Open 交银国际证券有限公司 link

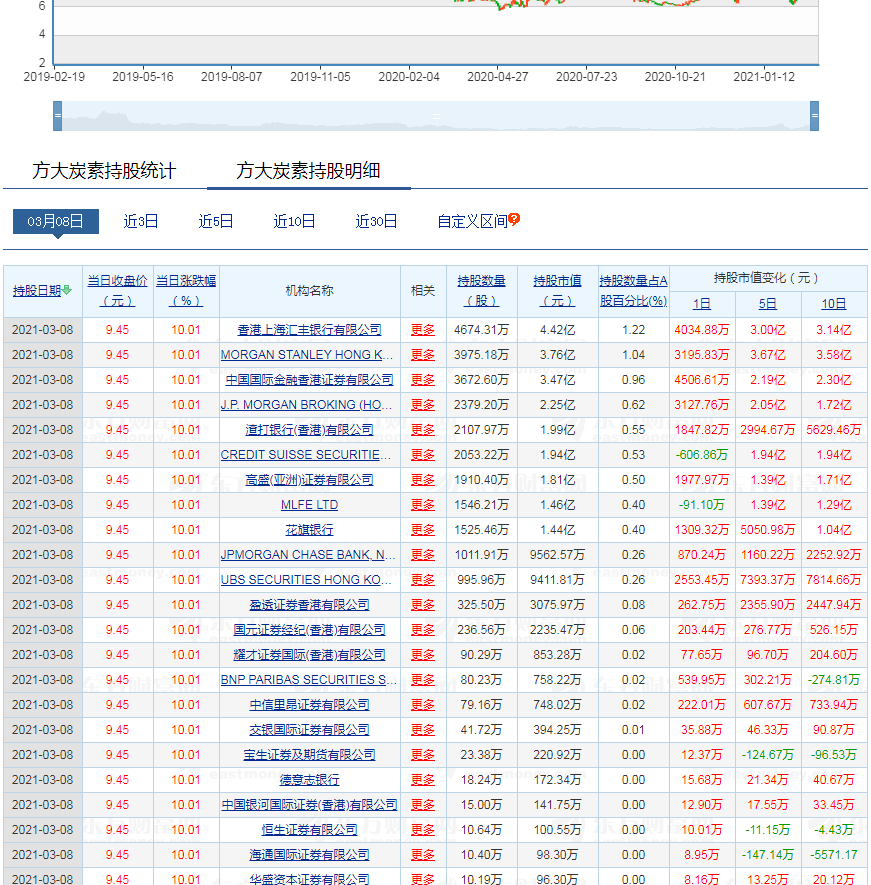tap(309, 730)
